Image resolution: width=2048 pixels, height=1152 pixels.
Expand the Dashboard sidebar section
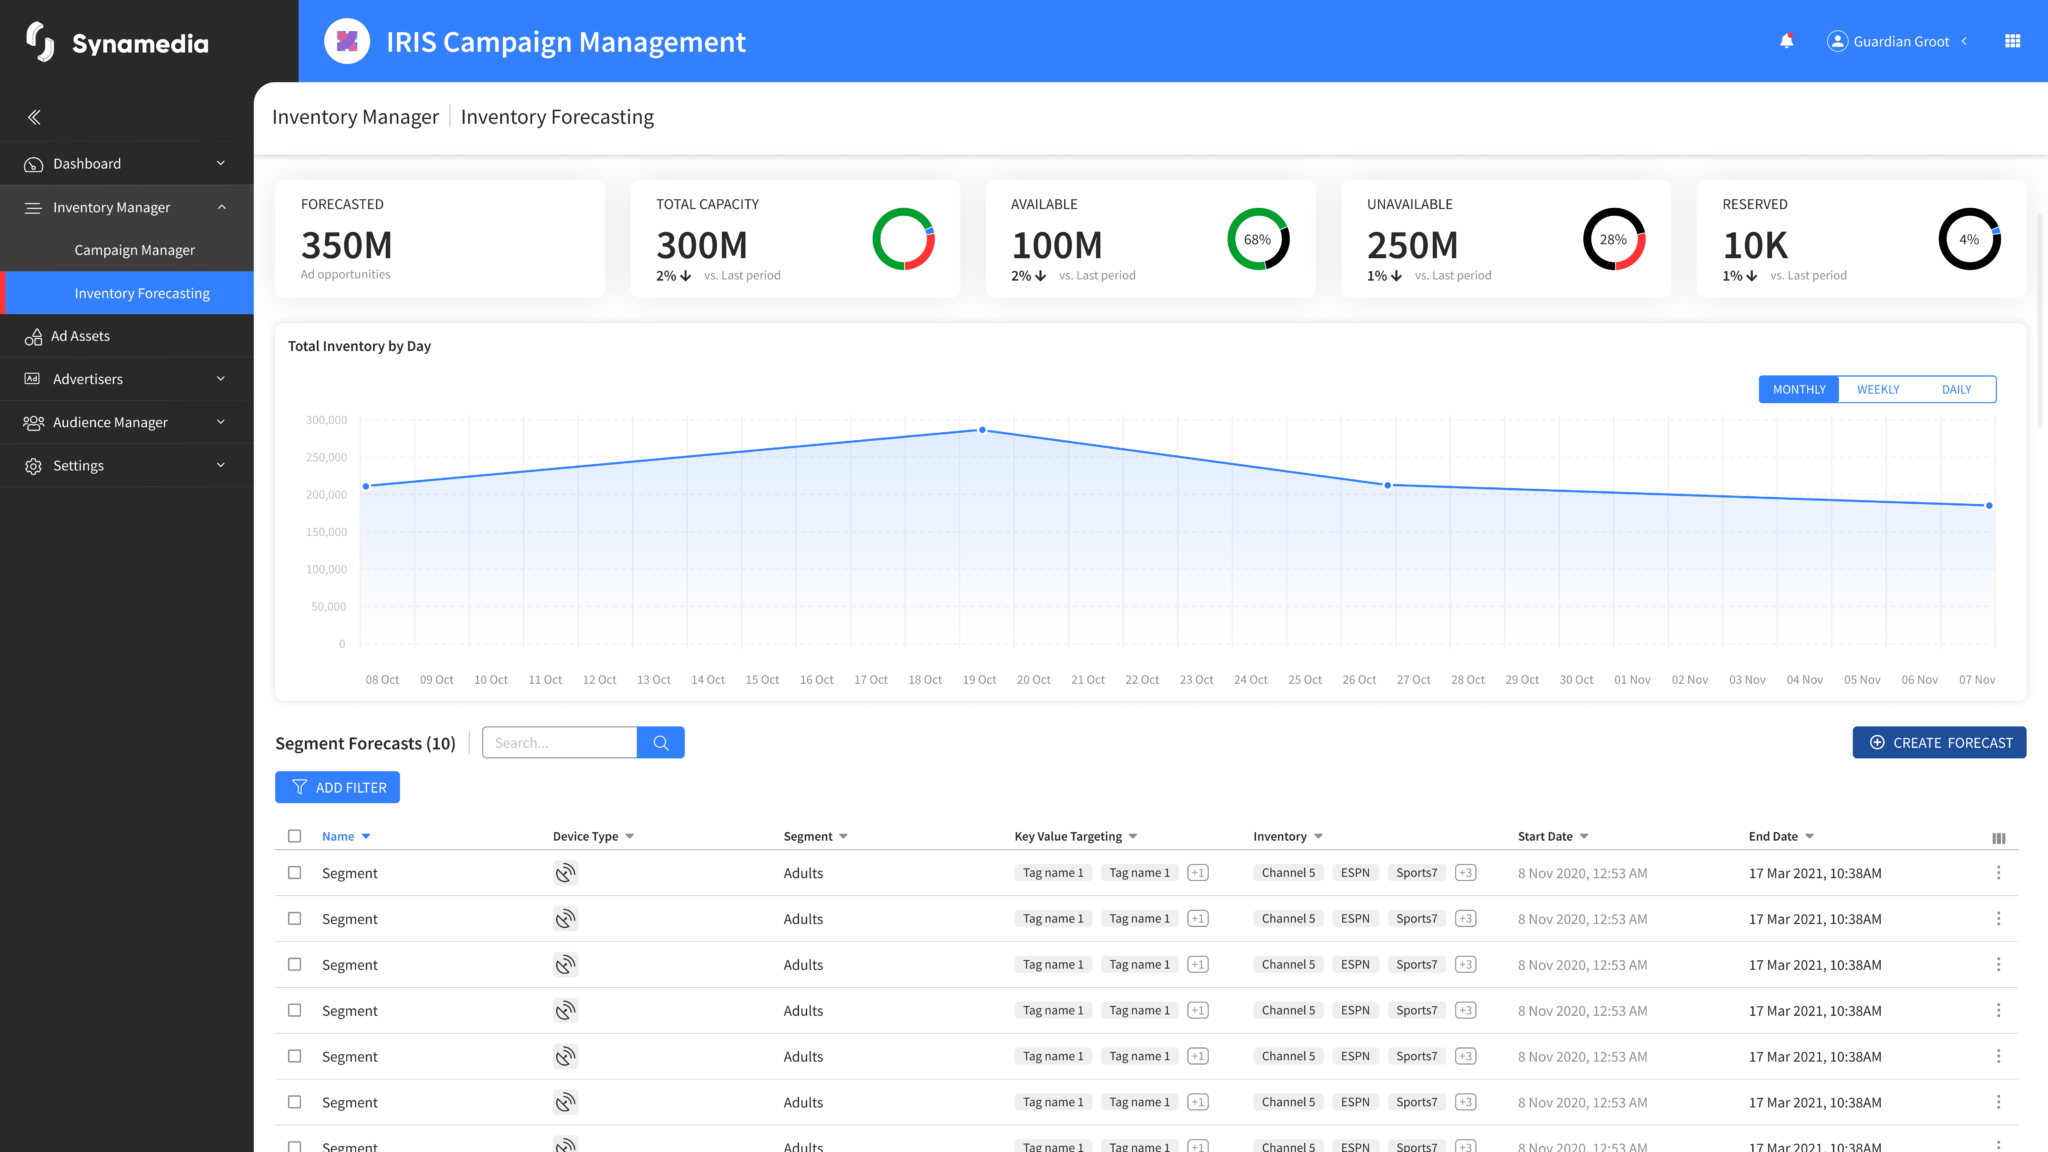point(127,163)
